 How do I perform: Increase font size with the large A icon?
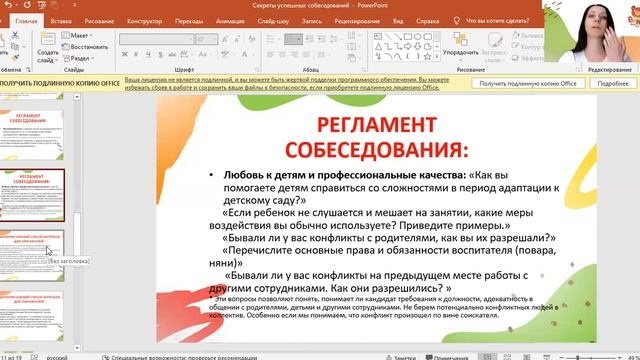coord(225,39)
